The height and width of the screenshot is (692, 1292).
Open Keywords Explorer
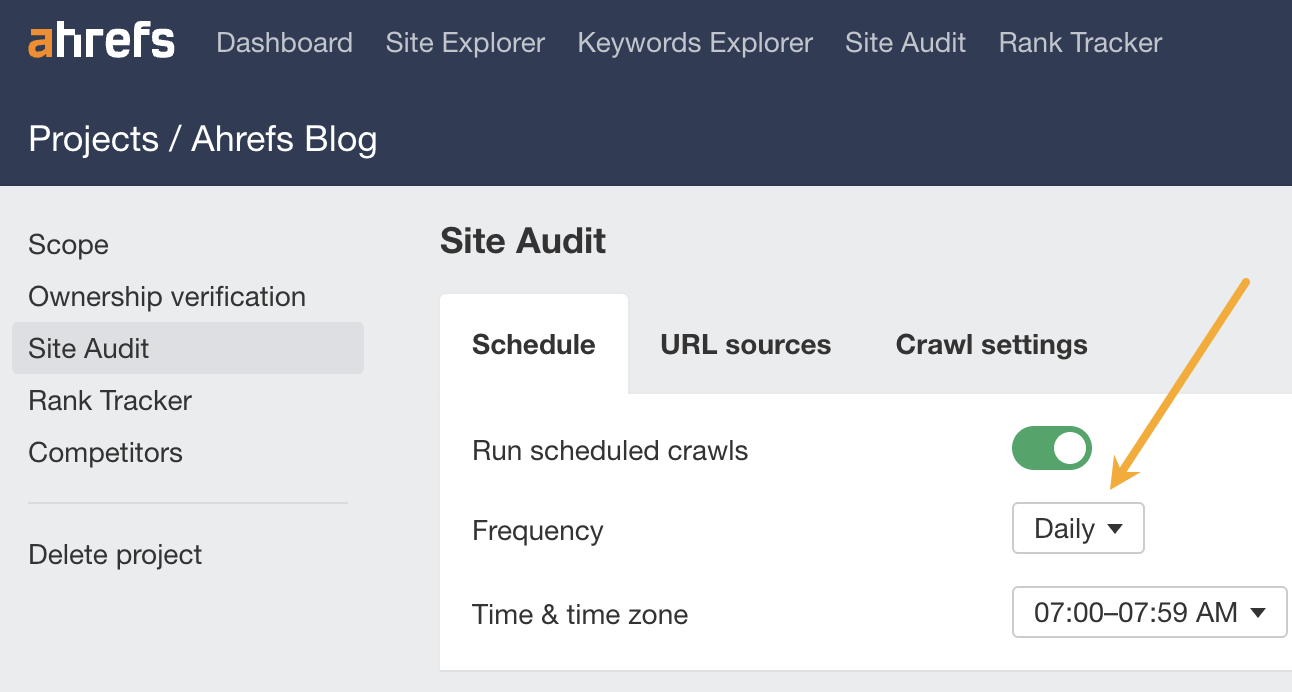click(694, 42)
